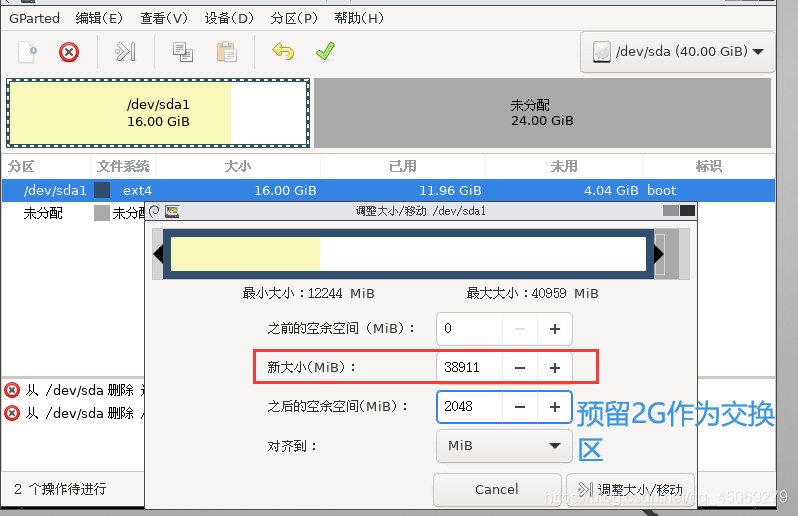
Task: Click the 最大大小: 40959 MiB label
Action: [x=532, y=294]
